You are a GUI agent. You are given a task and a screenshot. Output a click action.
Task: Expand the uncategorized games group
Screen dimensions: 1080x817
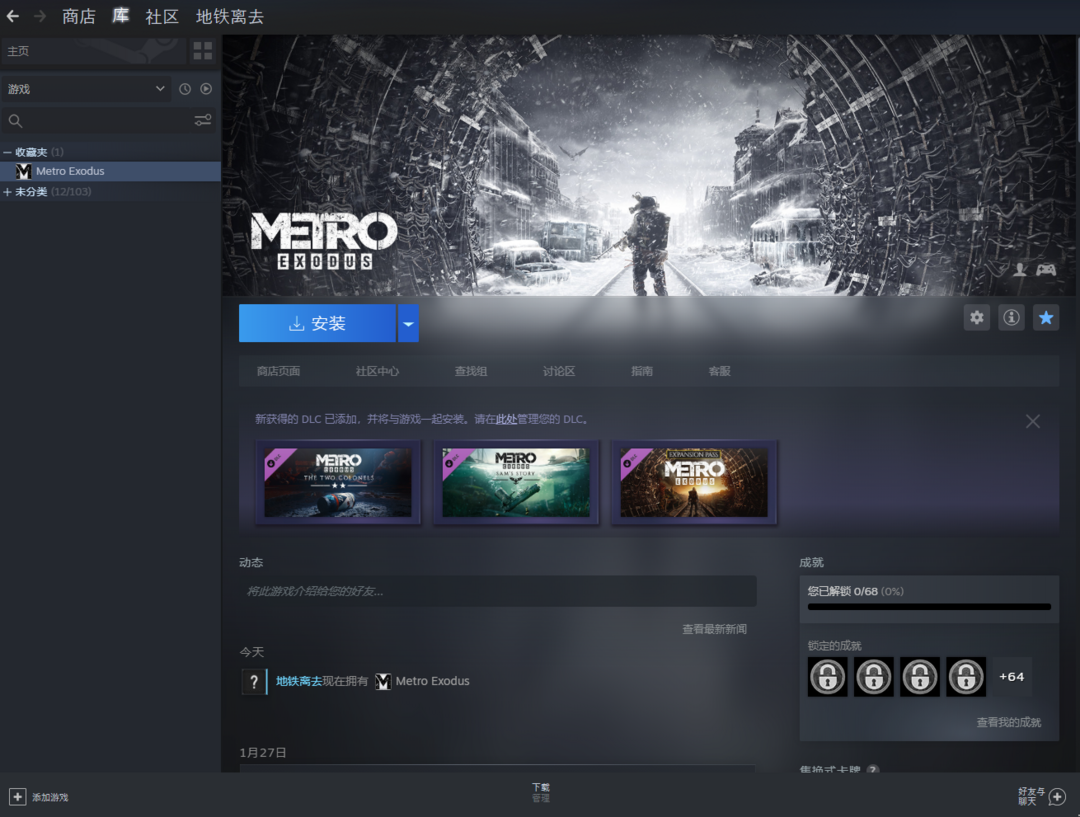point(8,192)
